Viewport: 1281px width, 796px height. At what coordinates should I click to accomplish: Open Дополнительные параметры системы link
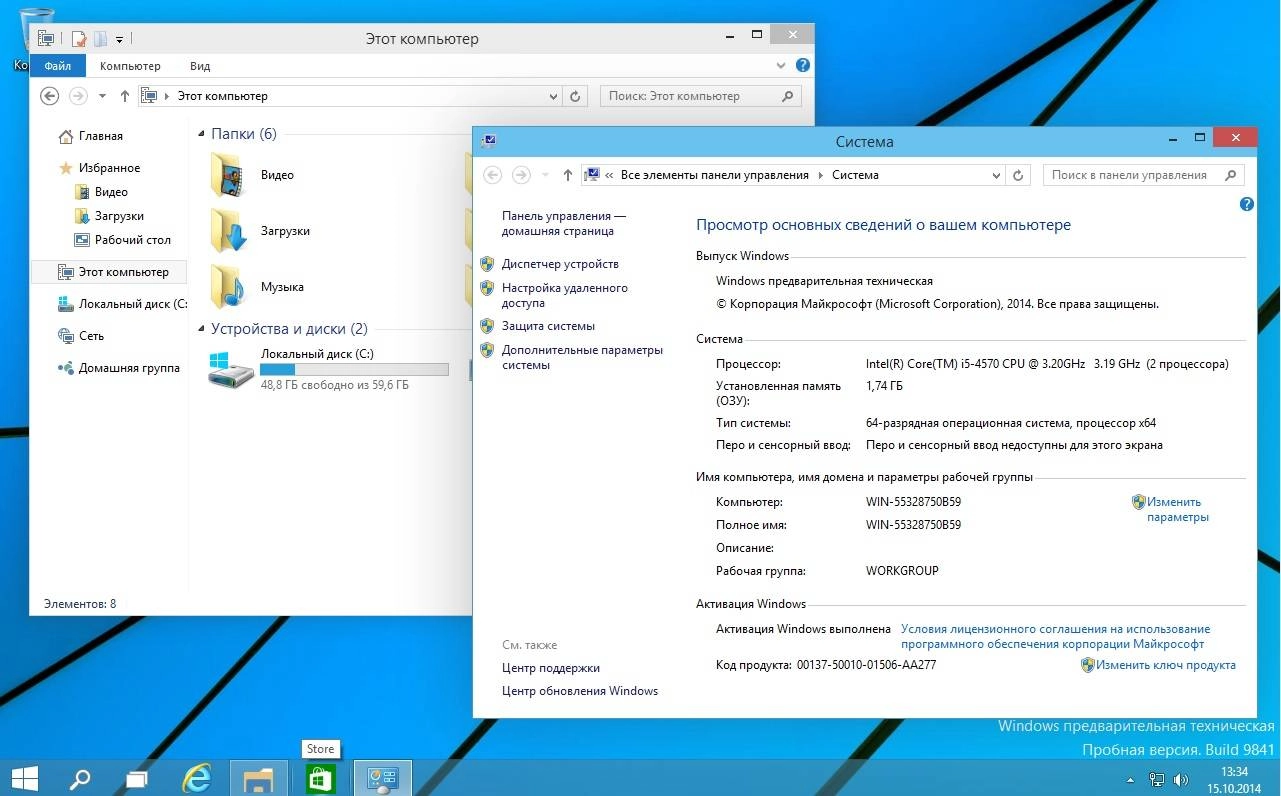click(582, 357)
